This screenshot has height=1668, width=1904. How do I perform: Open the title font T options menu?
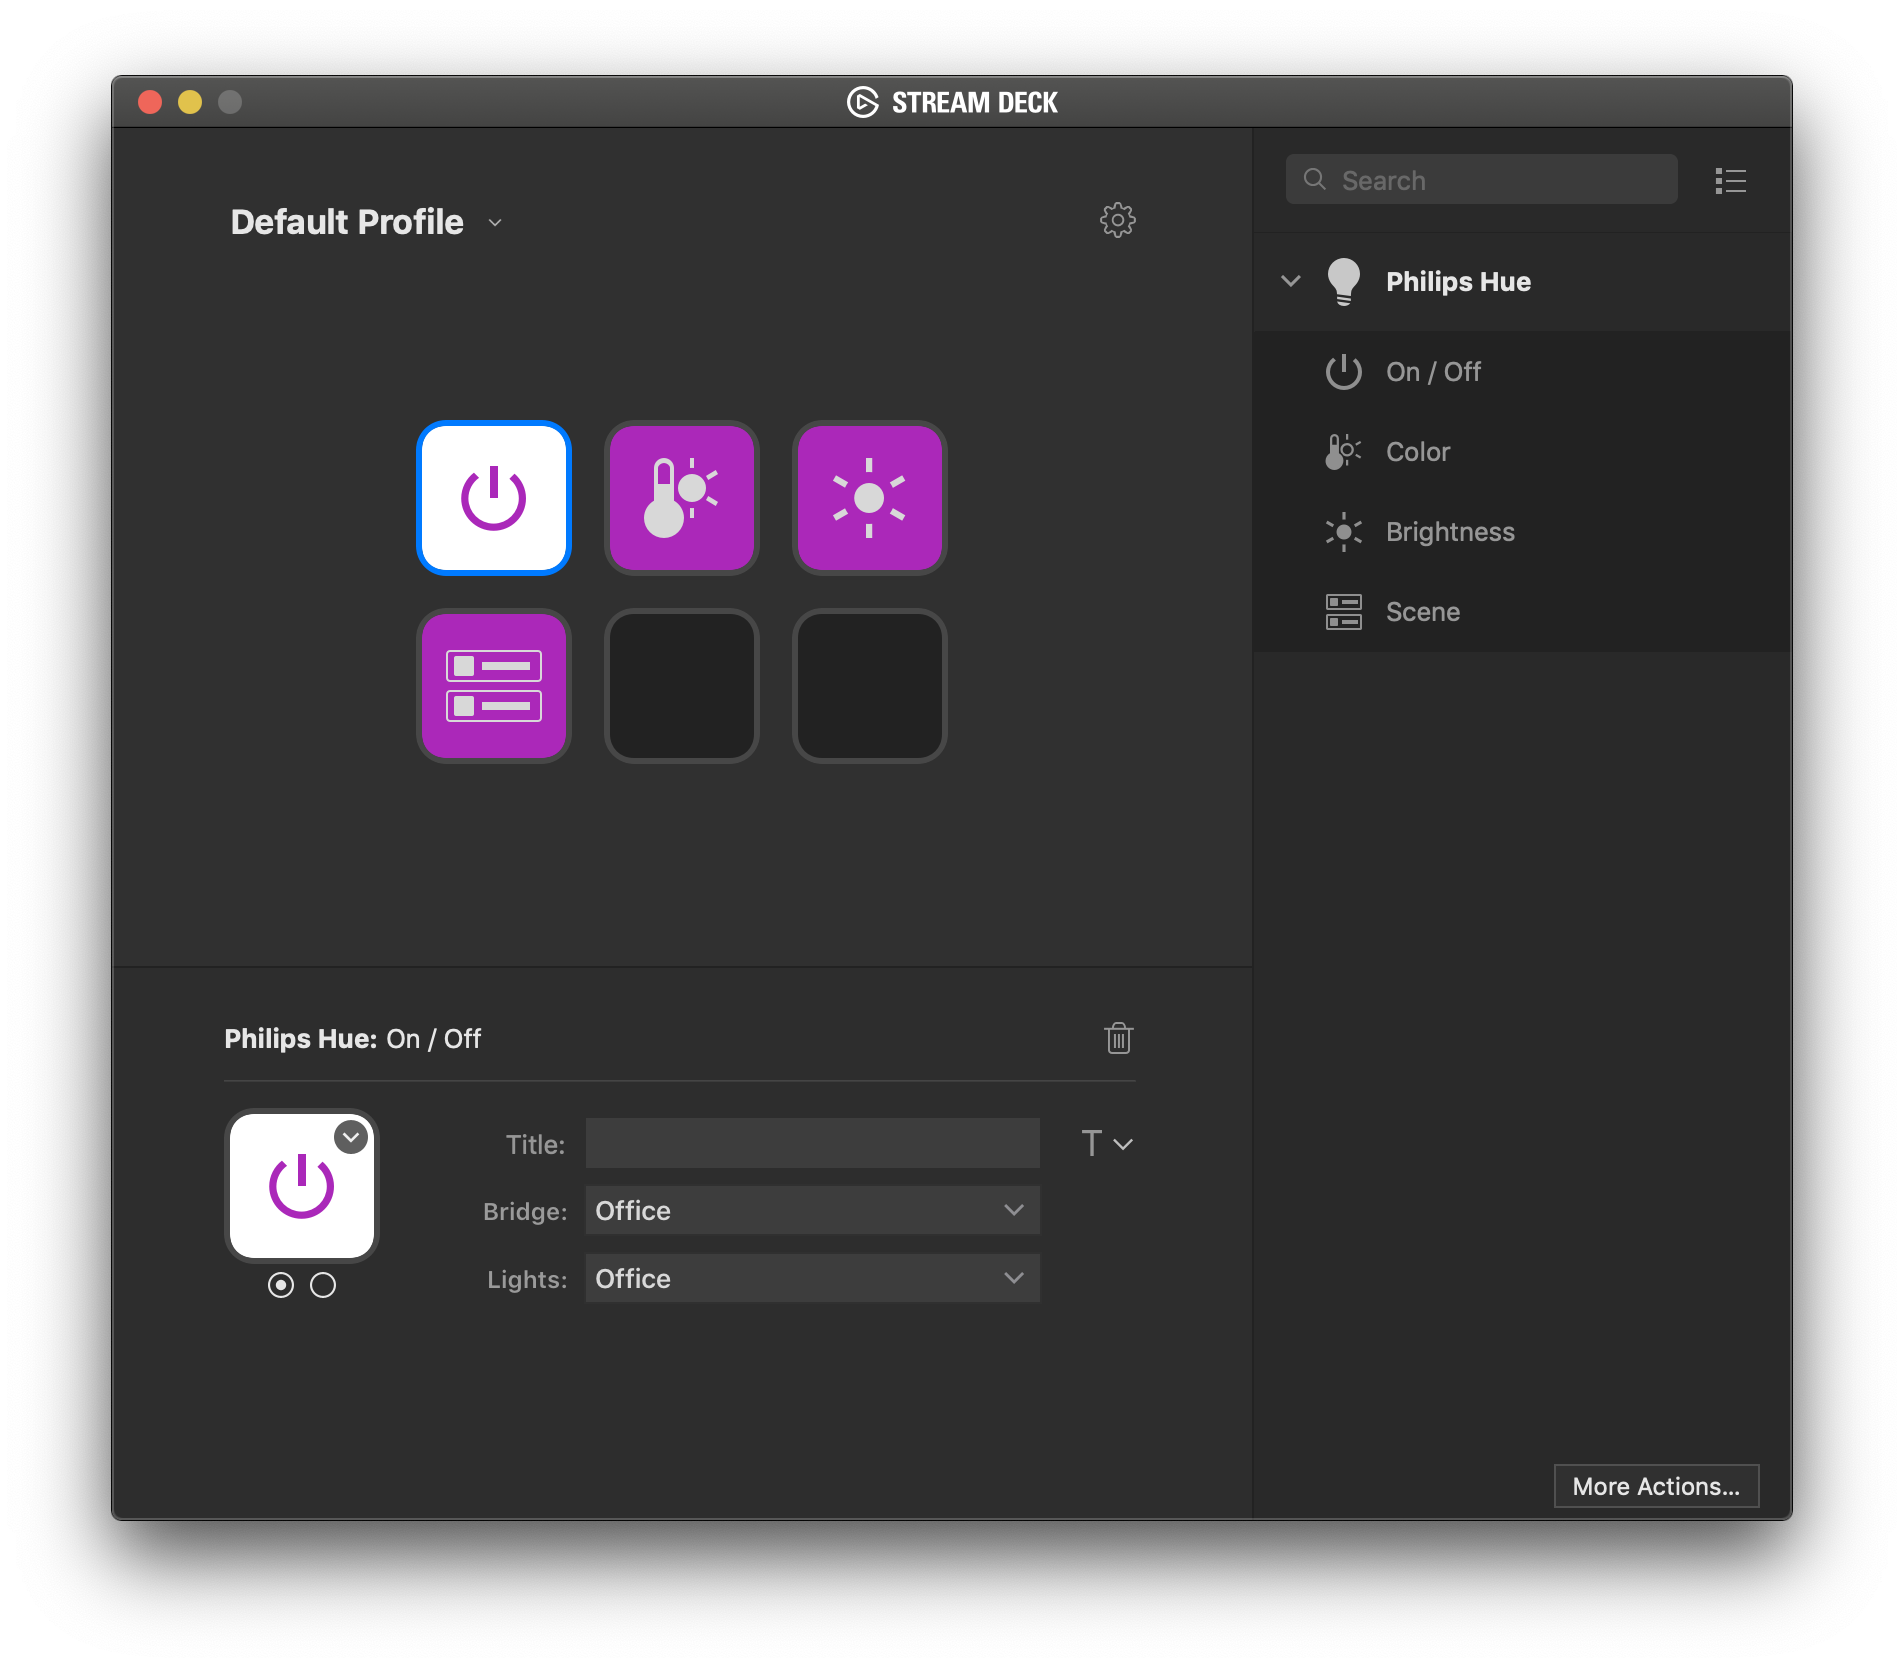pos(1107,1143)
